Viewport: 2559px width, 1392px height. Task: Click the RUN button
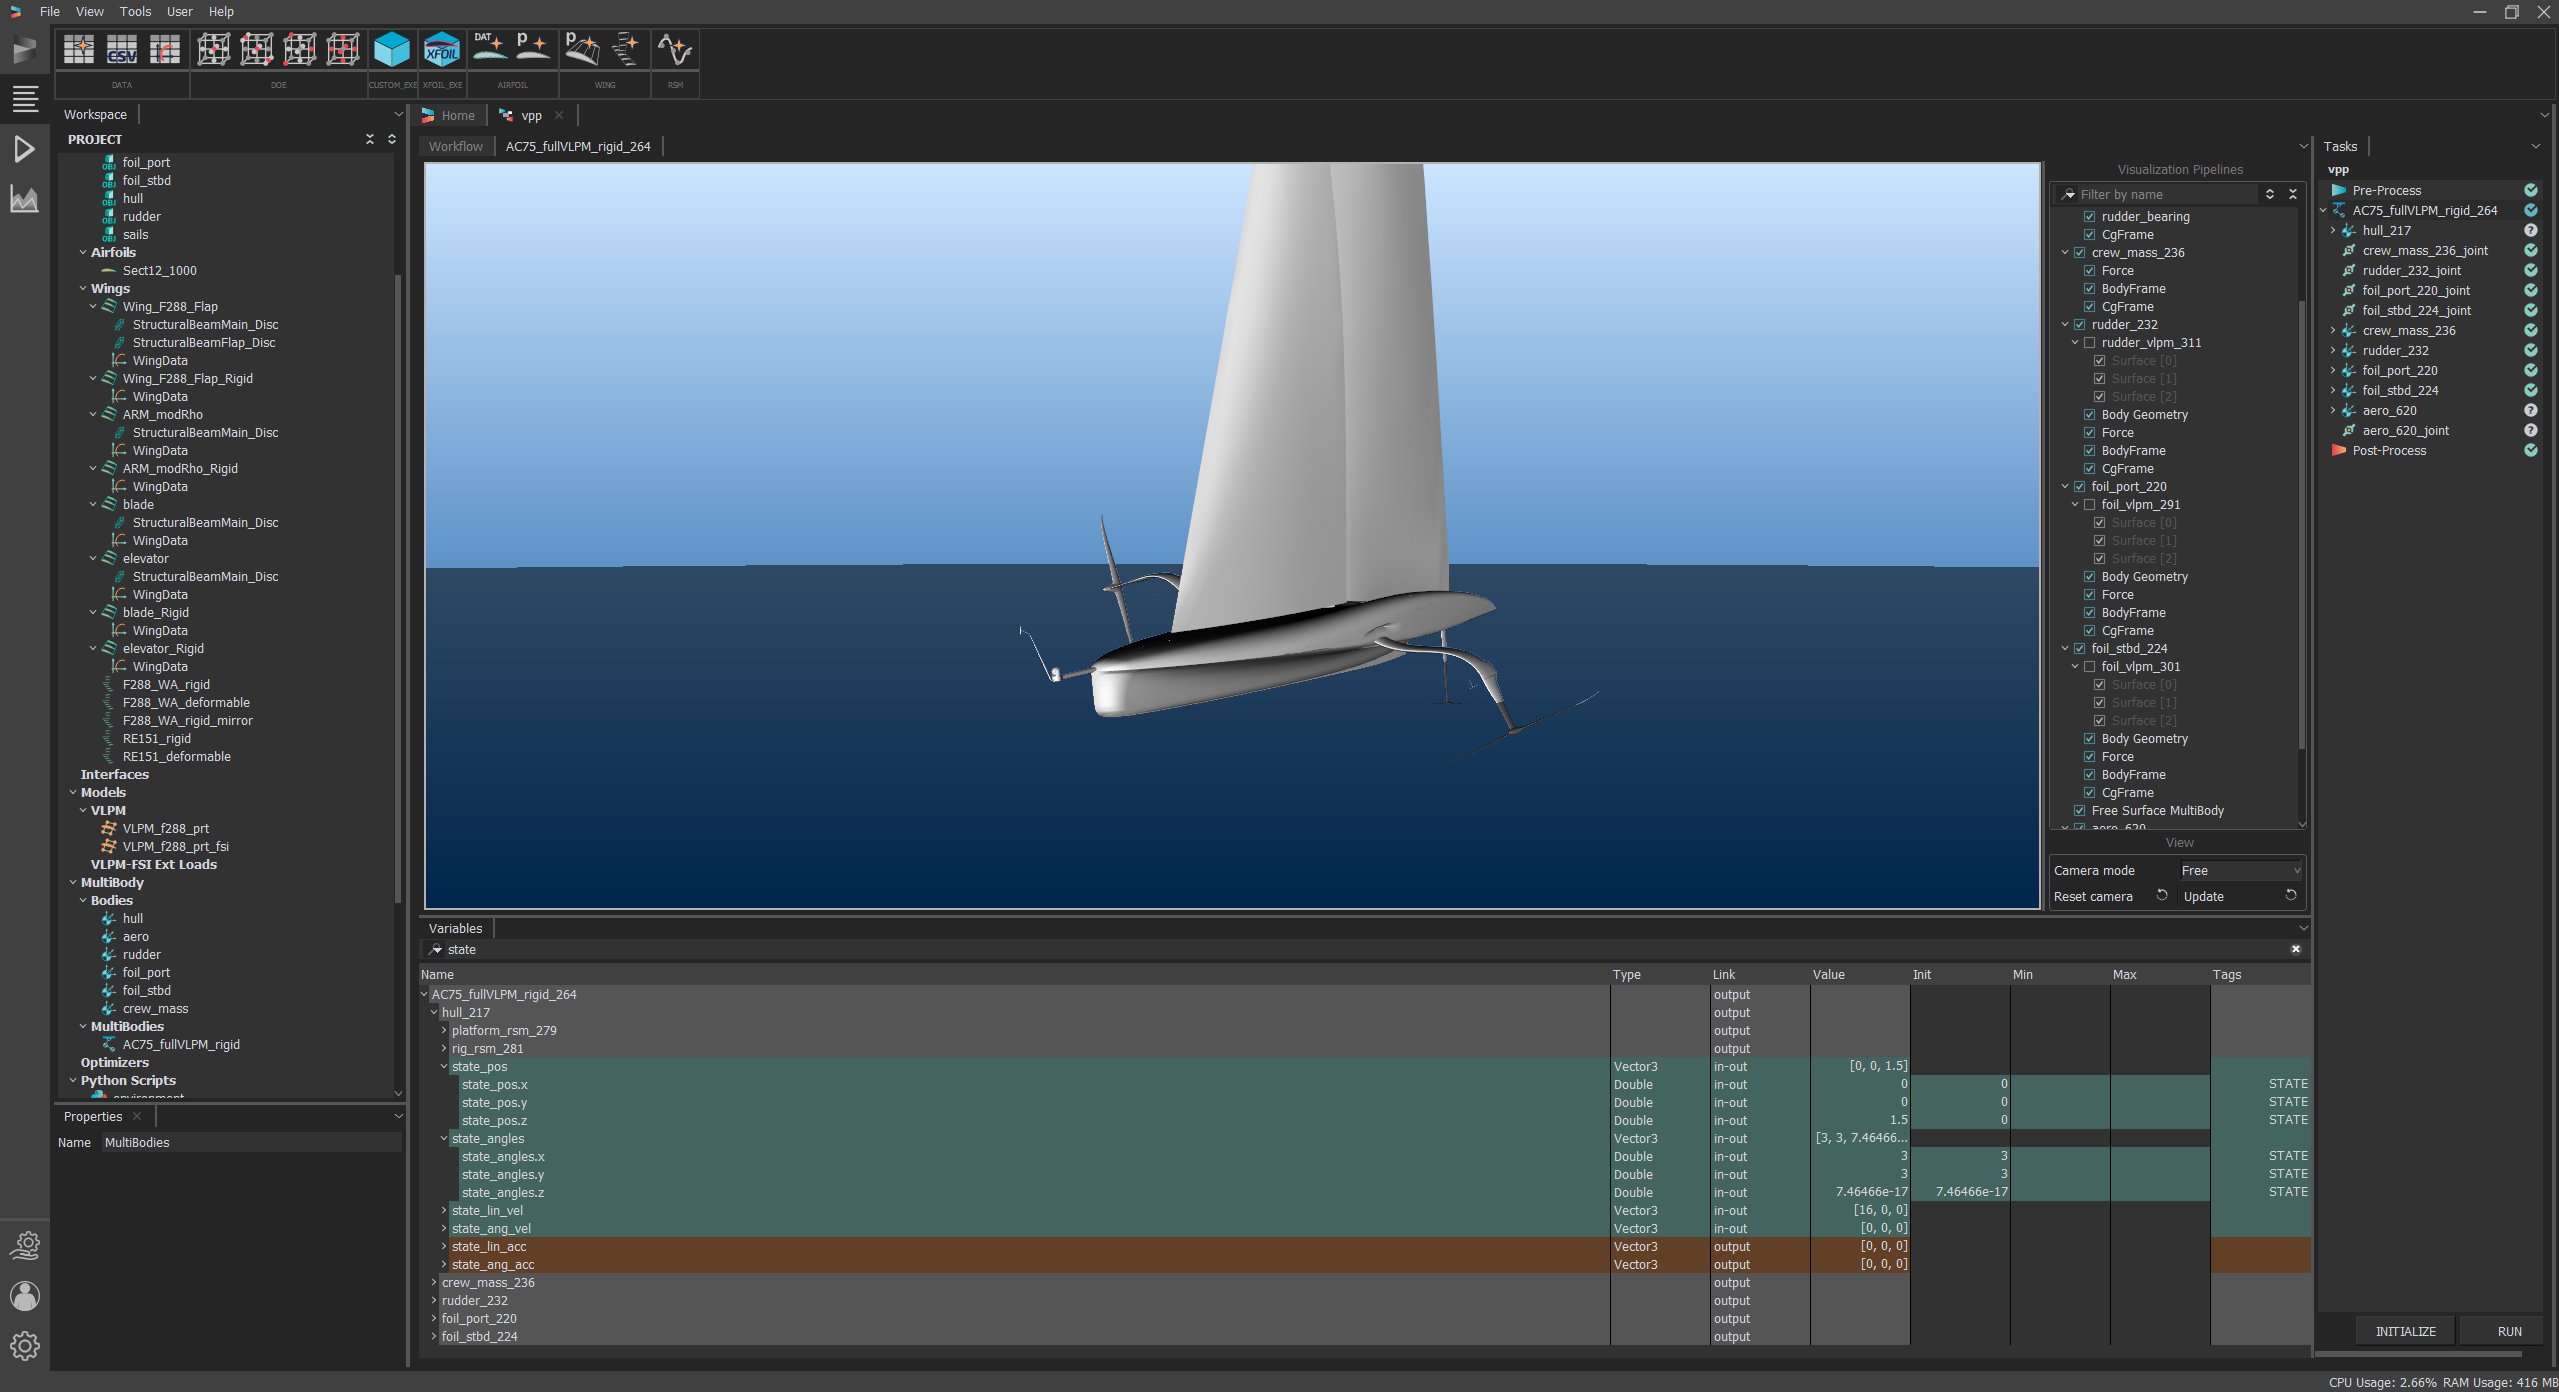tap(2509, 1331)
